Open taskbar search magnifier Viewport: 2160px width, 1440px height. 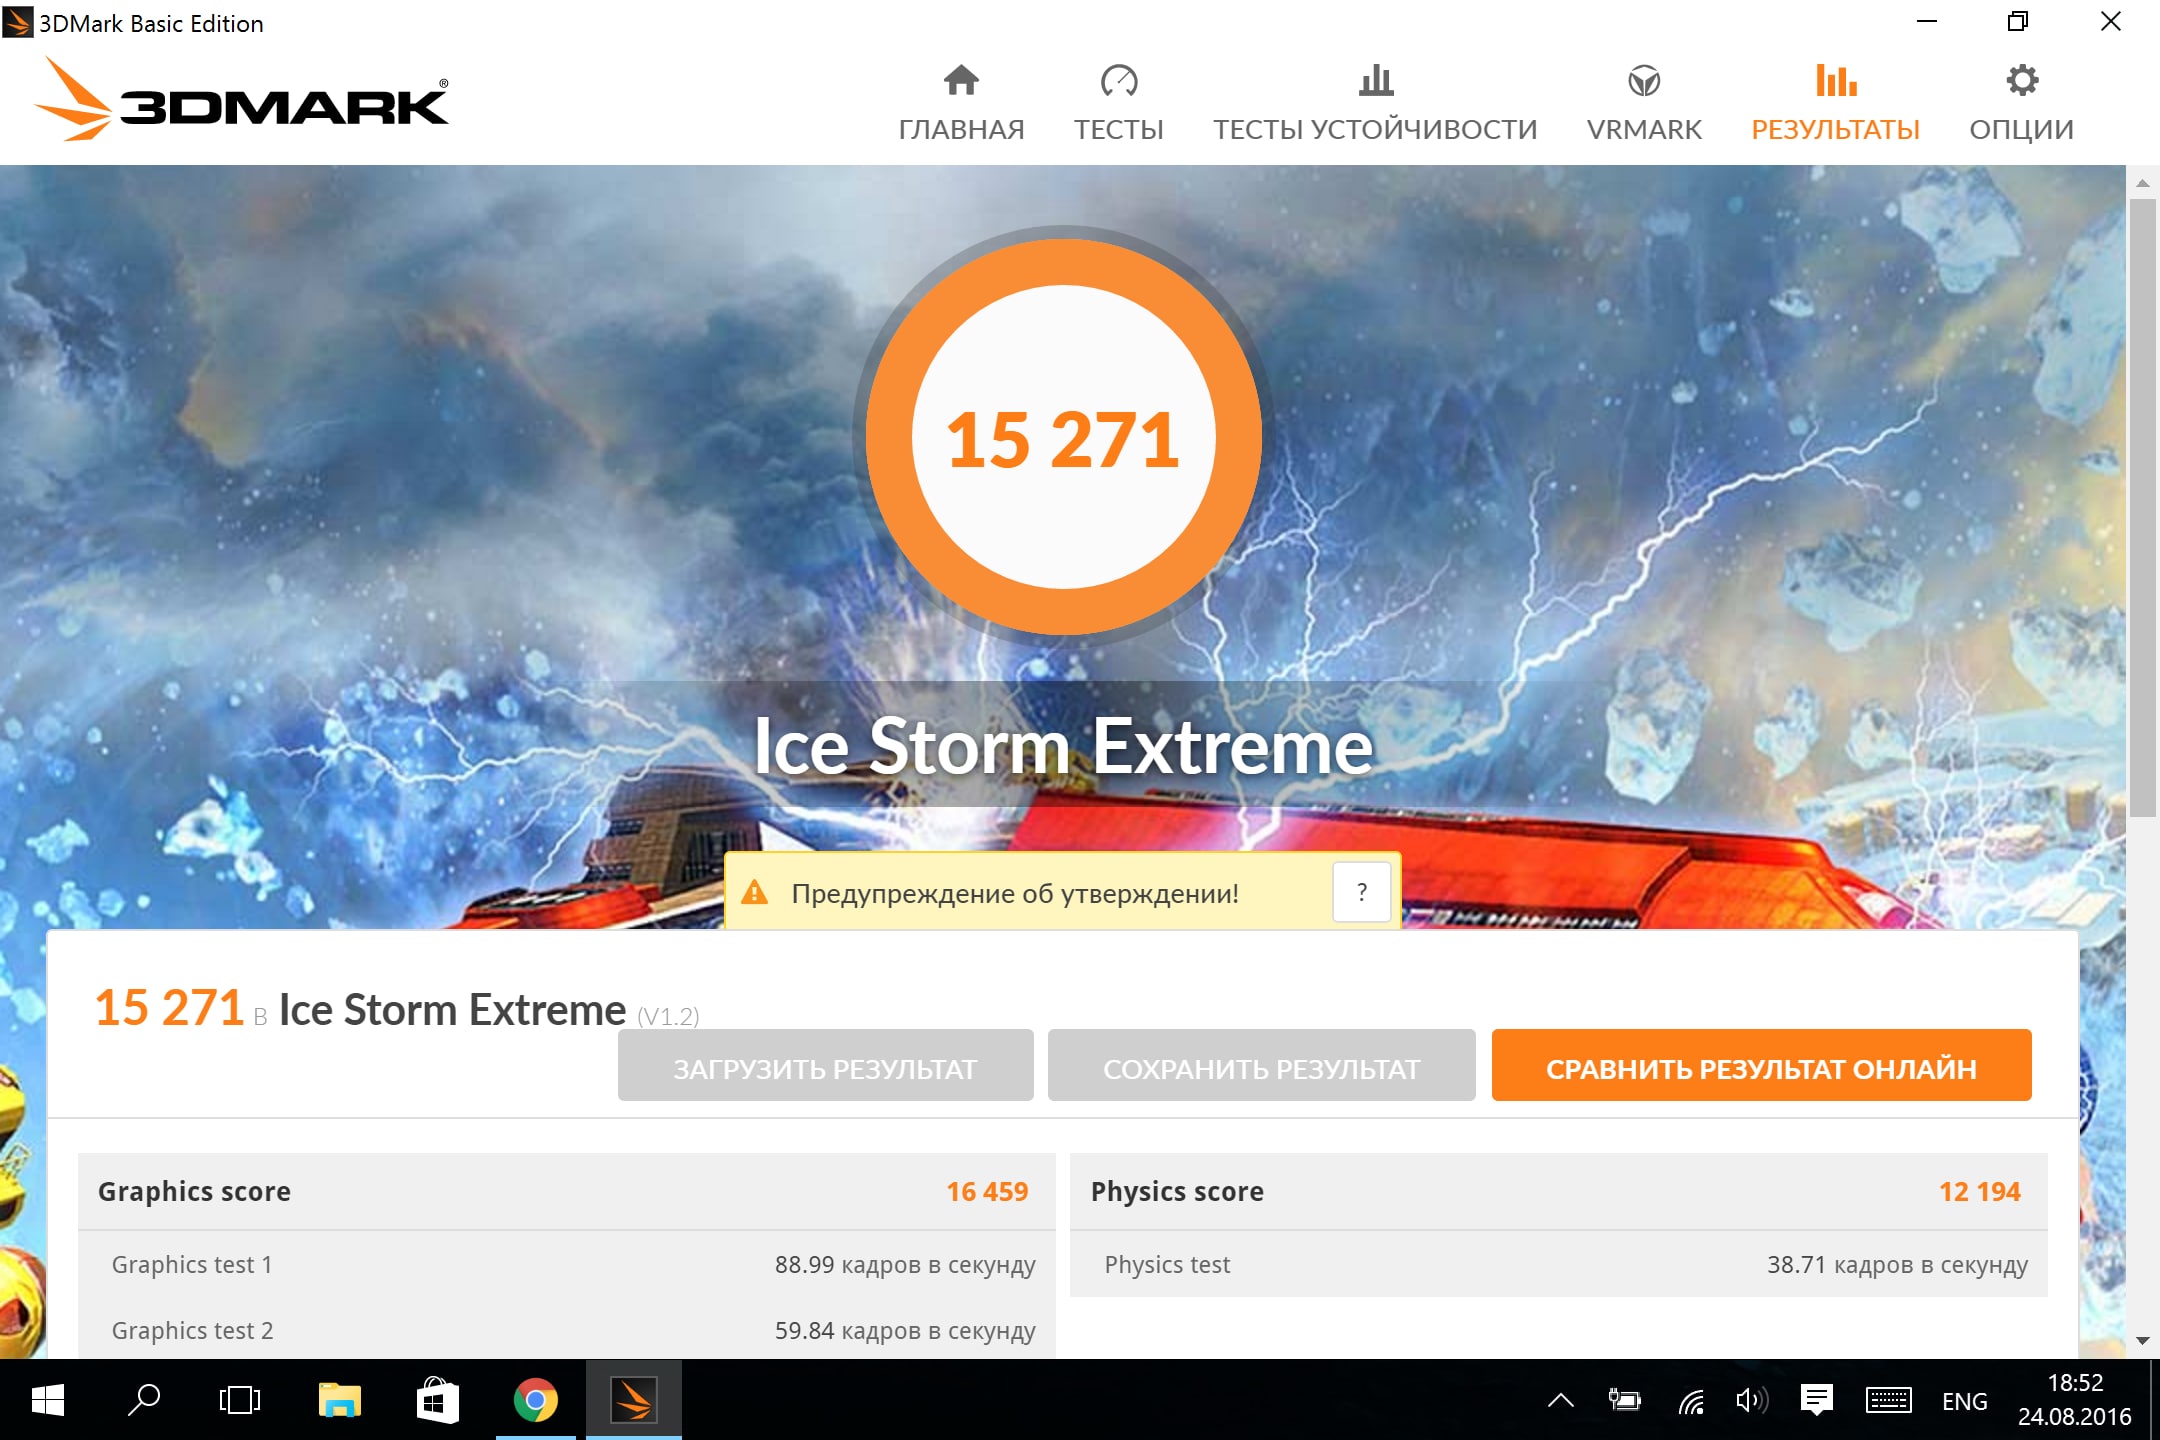point(144,1400)
